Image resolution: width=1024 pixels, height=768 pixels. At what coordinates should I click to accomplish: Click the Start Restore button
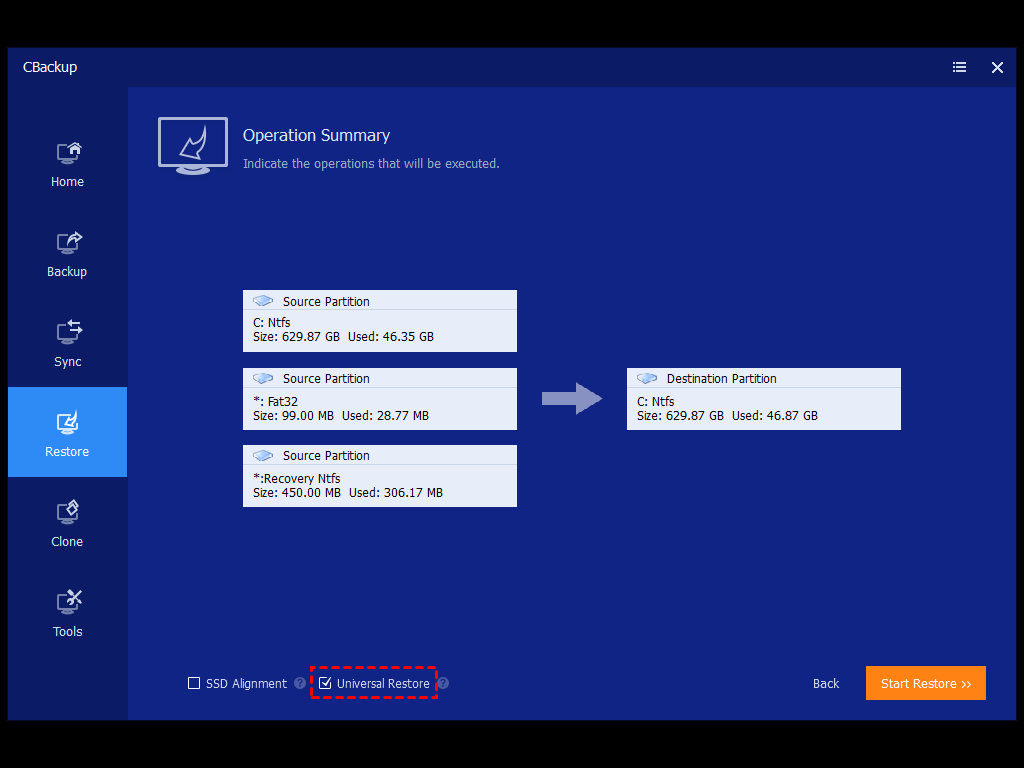925,684
